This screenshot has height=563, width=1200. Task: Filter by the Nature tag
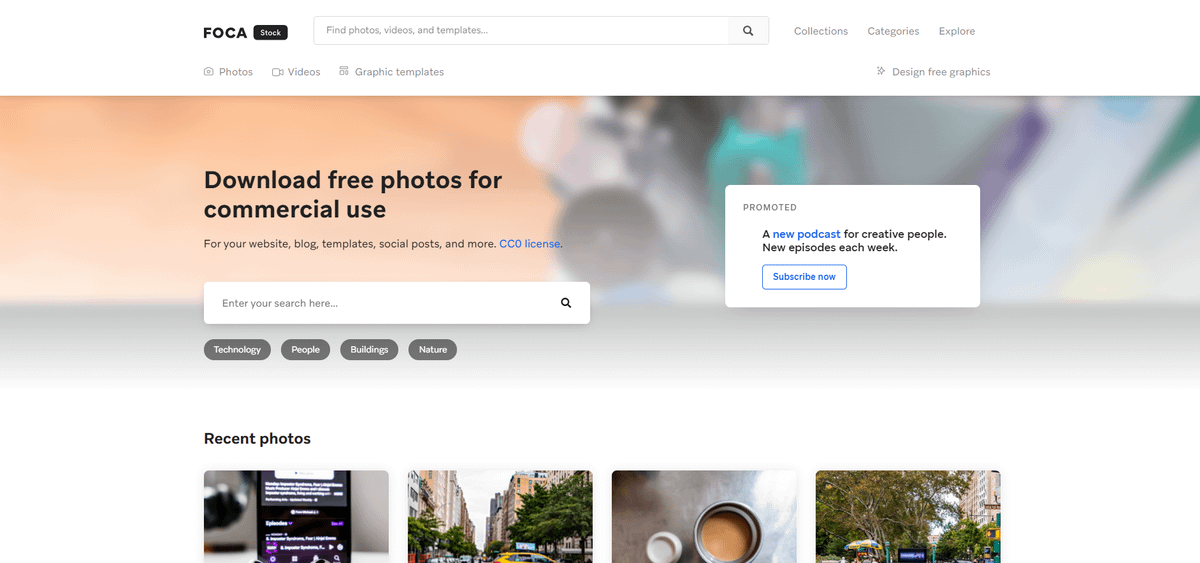pyautogui.click(x=432, y=350)
